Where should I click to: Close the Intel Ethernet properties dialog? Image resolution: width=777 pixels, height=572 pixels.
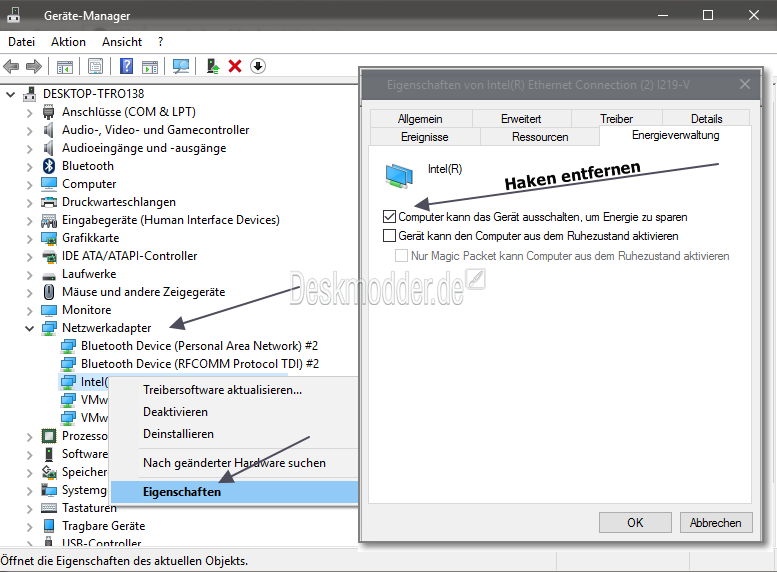[x=745, y=84]
